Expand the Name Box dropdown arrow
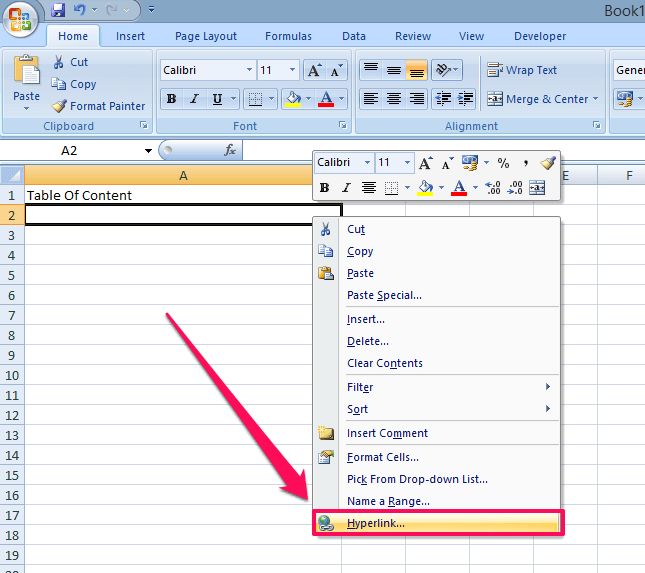The width and height of the screenshot is (645, 573). coord(148,151)
